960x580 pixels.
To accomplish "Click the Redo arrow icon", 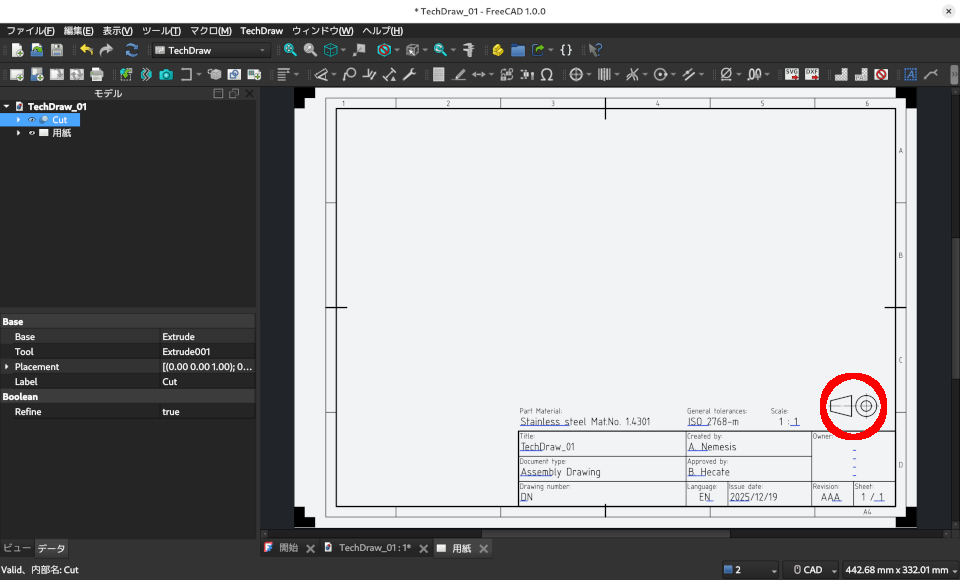I will [x=106, y=50].
